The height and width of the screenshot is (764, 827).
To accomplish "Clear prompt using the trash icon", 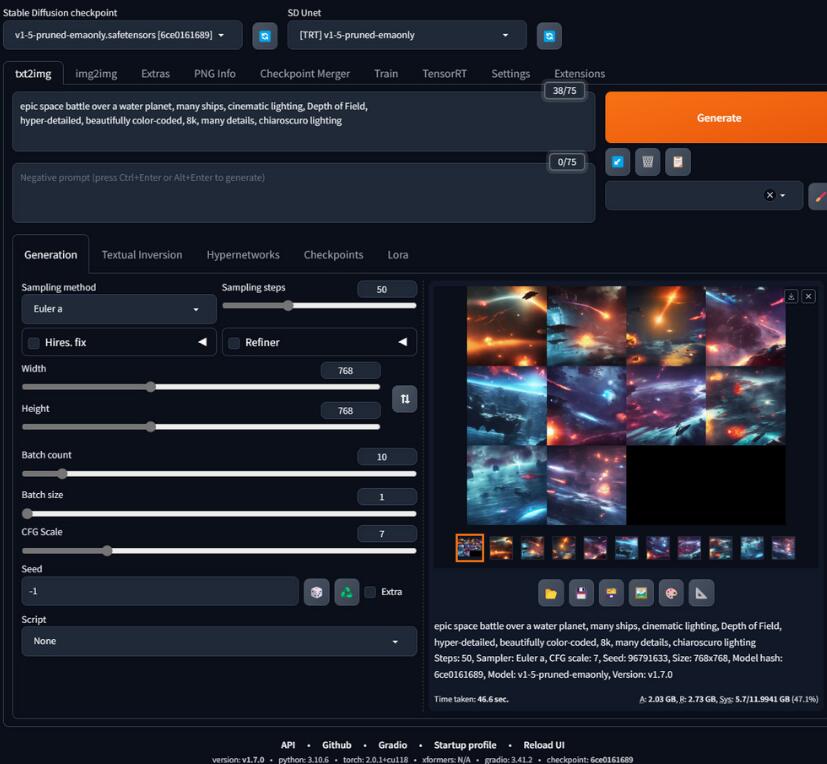I will click(x=647, y=162).
